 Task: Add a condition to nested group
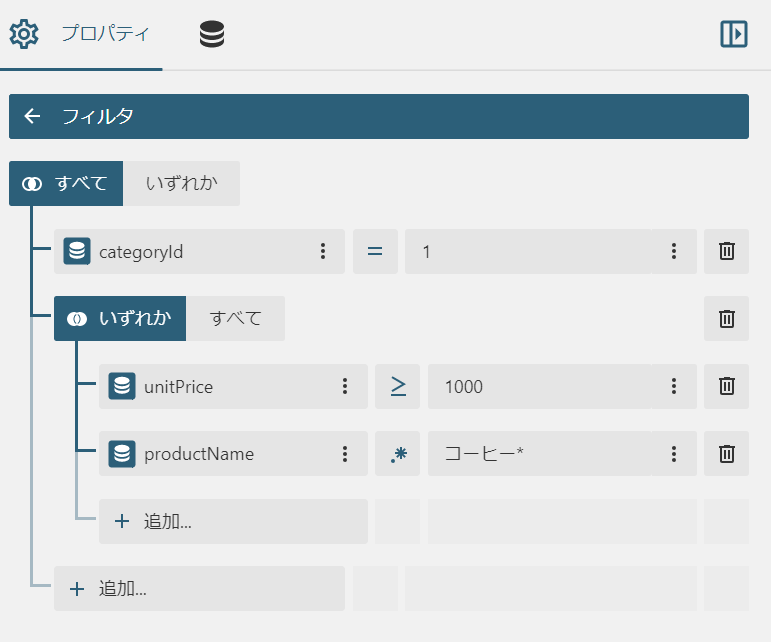click(233, 522)
